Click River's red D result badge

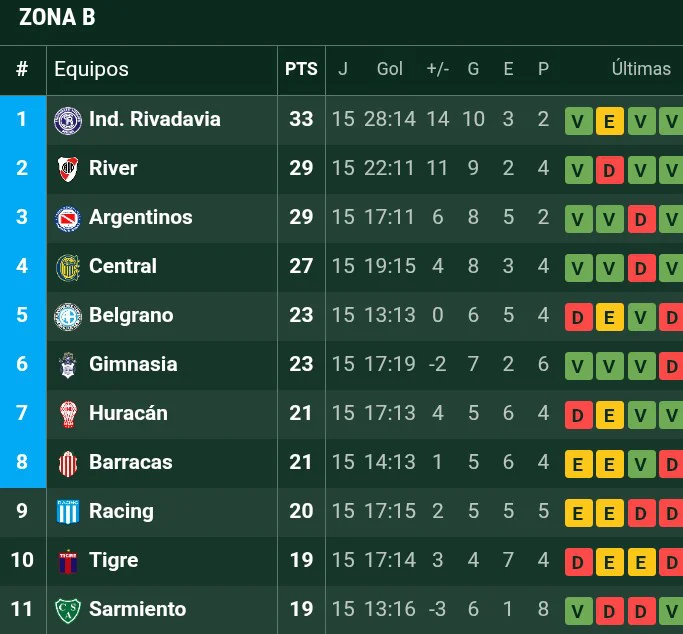click(609, 169)
